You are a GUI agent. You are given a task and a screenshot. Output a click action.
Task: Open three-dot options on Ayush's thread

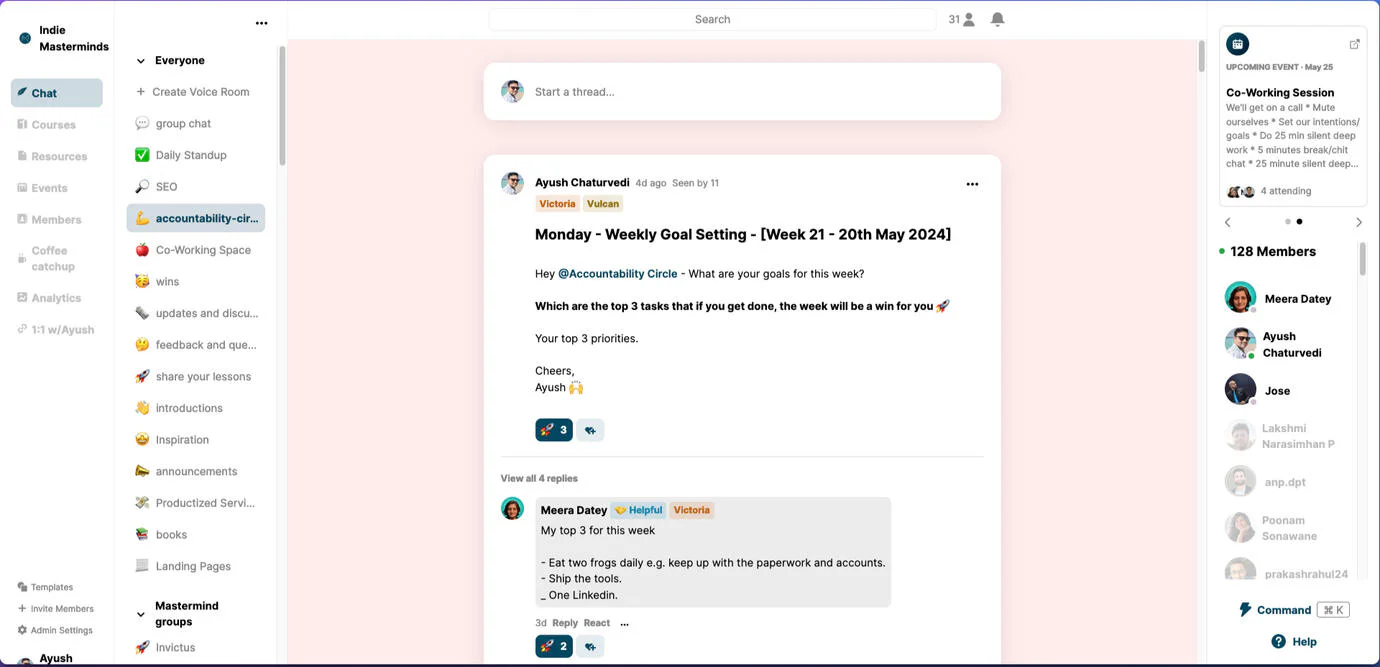coord(972,184)
